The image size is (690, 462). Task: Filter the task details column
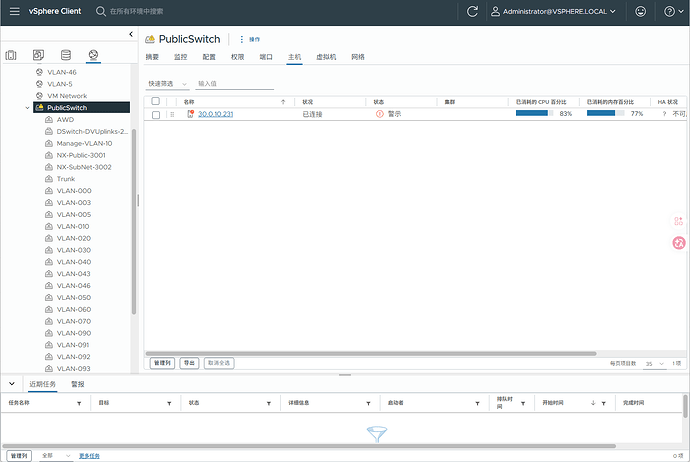(x=368, y=403)
